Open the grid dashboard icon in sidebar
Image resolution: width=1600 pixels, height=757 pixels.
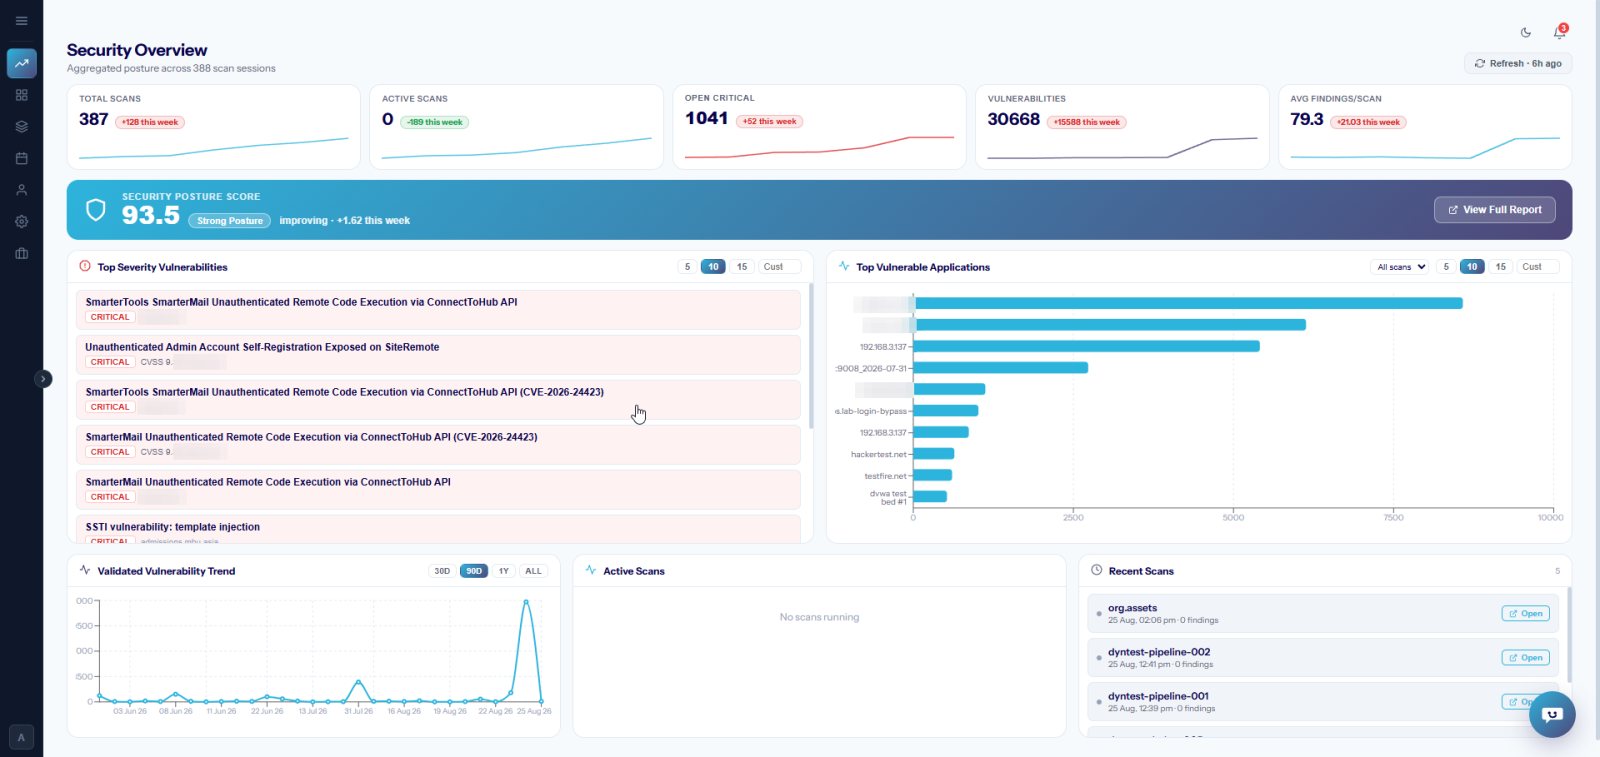21,95
